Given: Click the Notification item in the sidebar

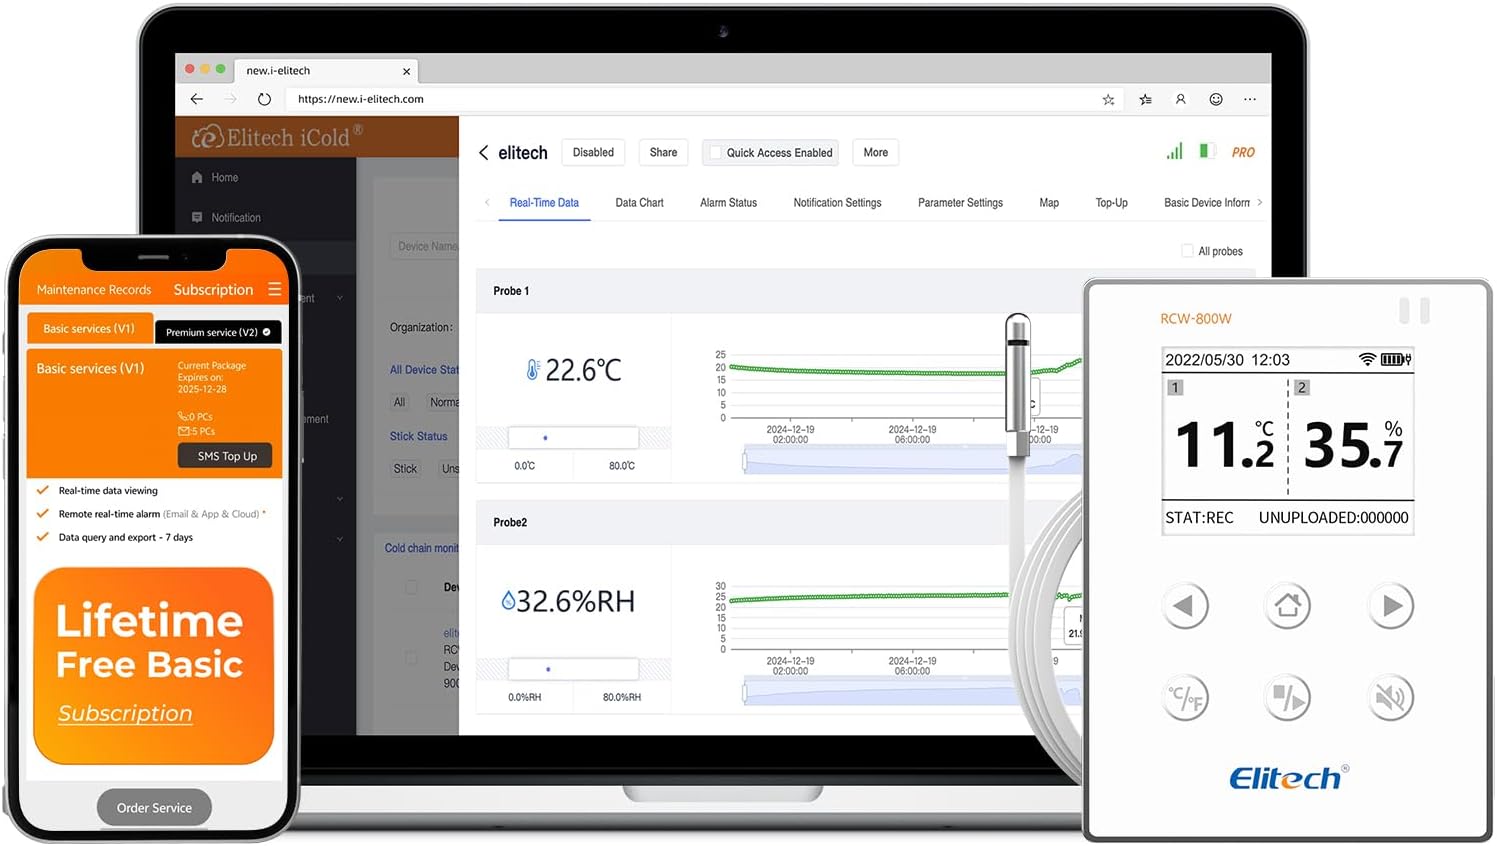Looking at the screenshot, I should (x=225, y=217).
